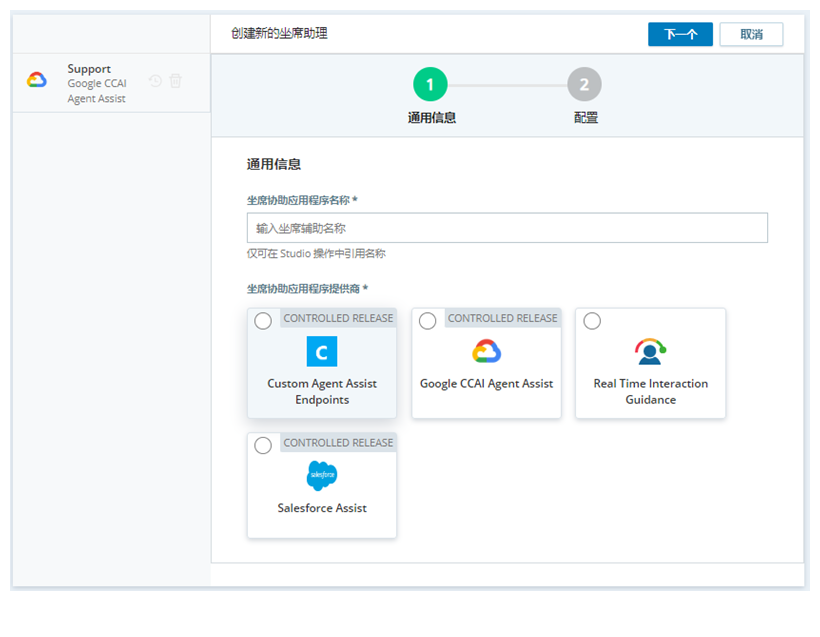Go to step 2 配置
This screenshot has height=637, width=820.
point(584,84)
